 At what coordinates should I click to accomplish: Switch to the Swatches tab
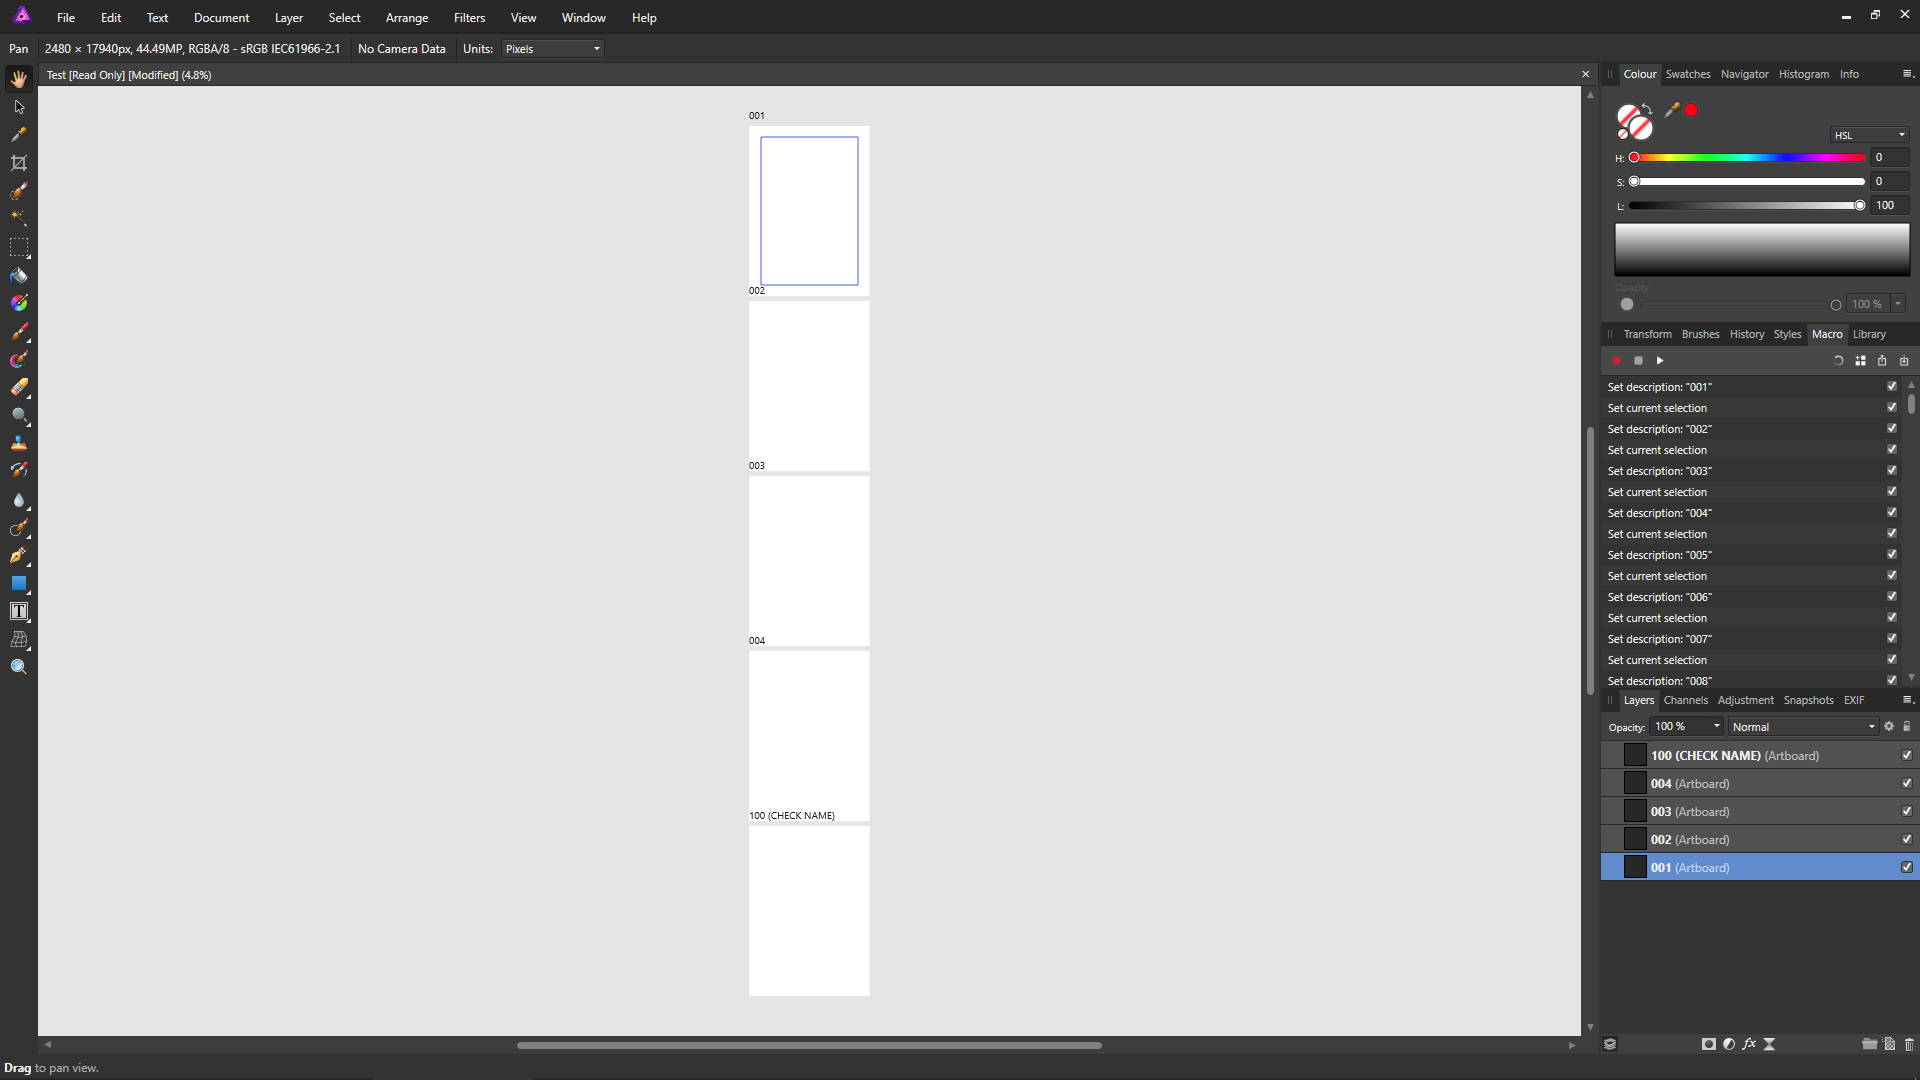(1688, 74)
